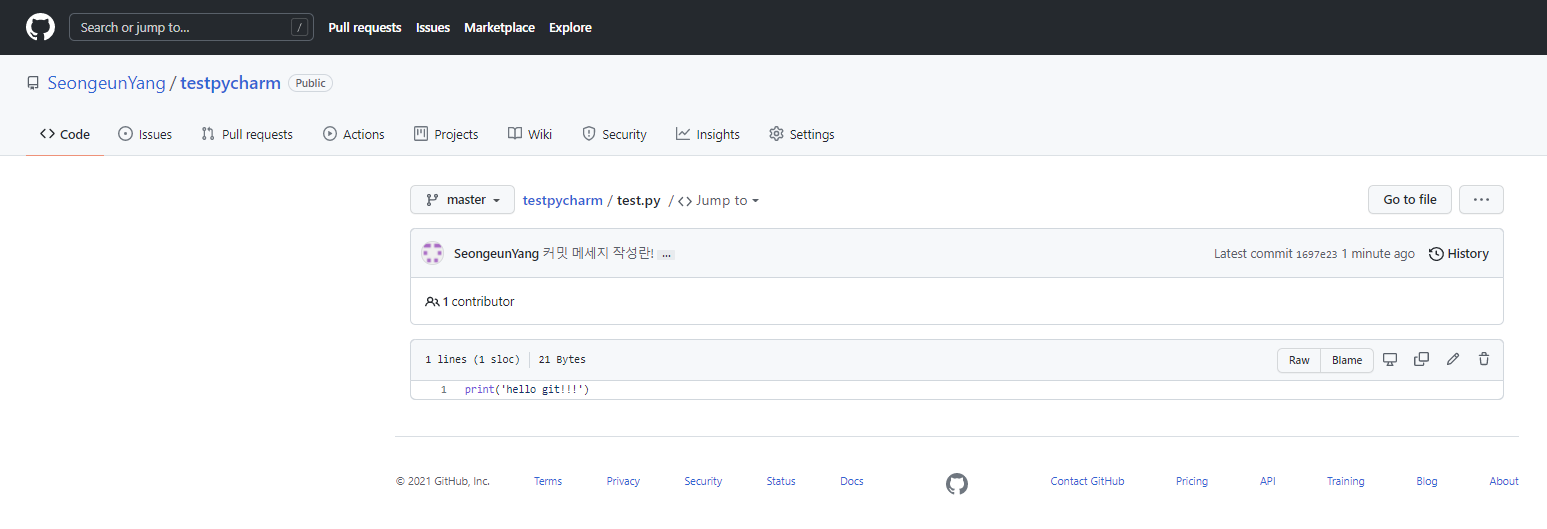
Task: Click the Go to file button
Action: pyautogui.click(x=1410, y=200)
